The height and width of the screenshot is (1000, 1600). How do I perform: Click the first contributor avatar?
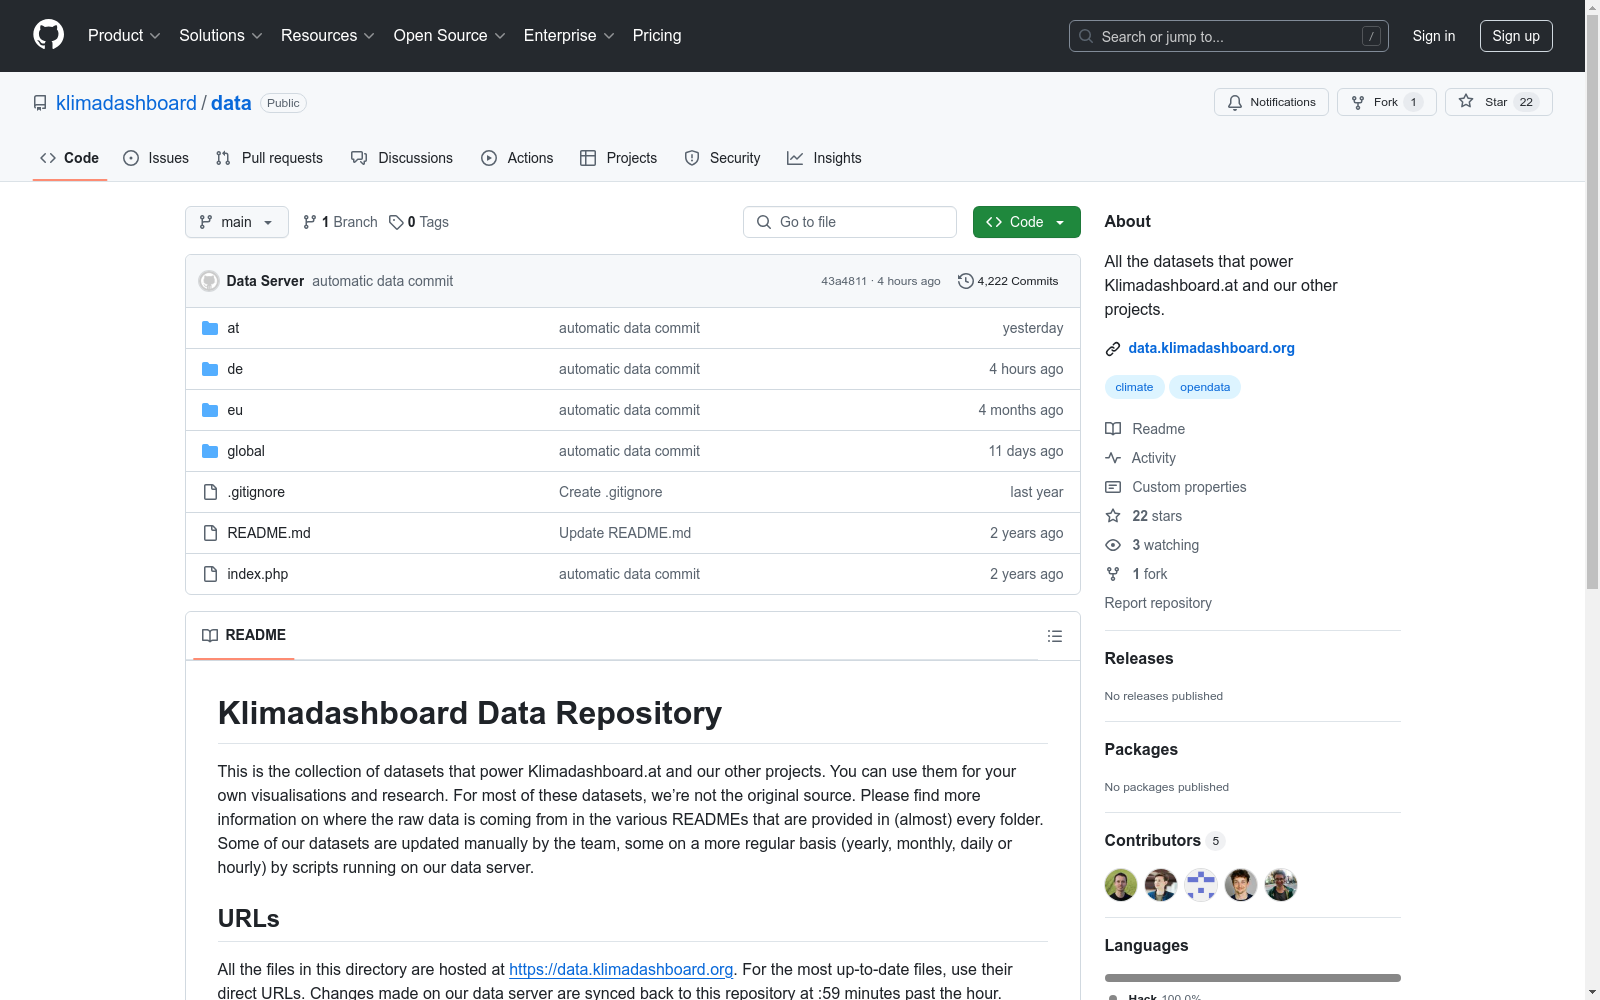[1121, 885]
